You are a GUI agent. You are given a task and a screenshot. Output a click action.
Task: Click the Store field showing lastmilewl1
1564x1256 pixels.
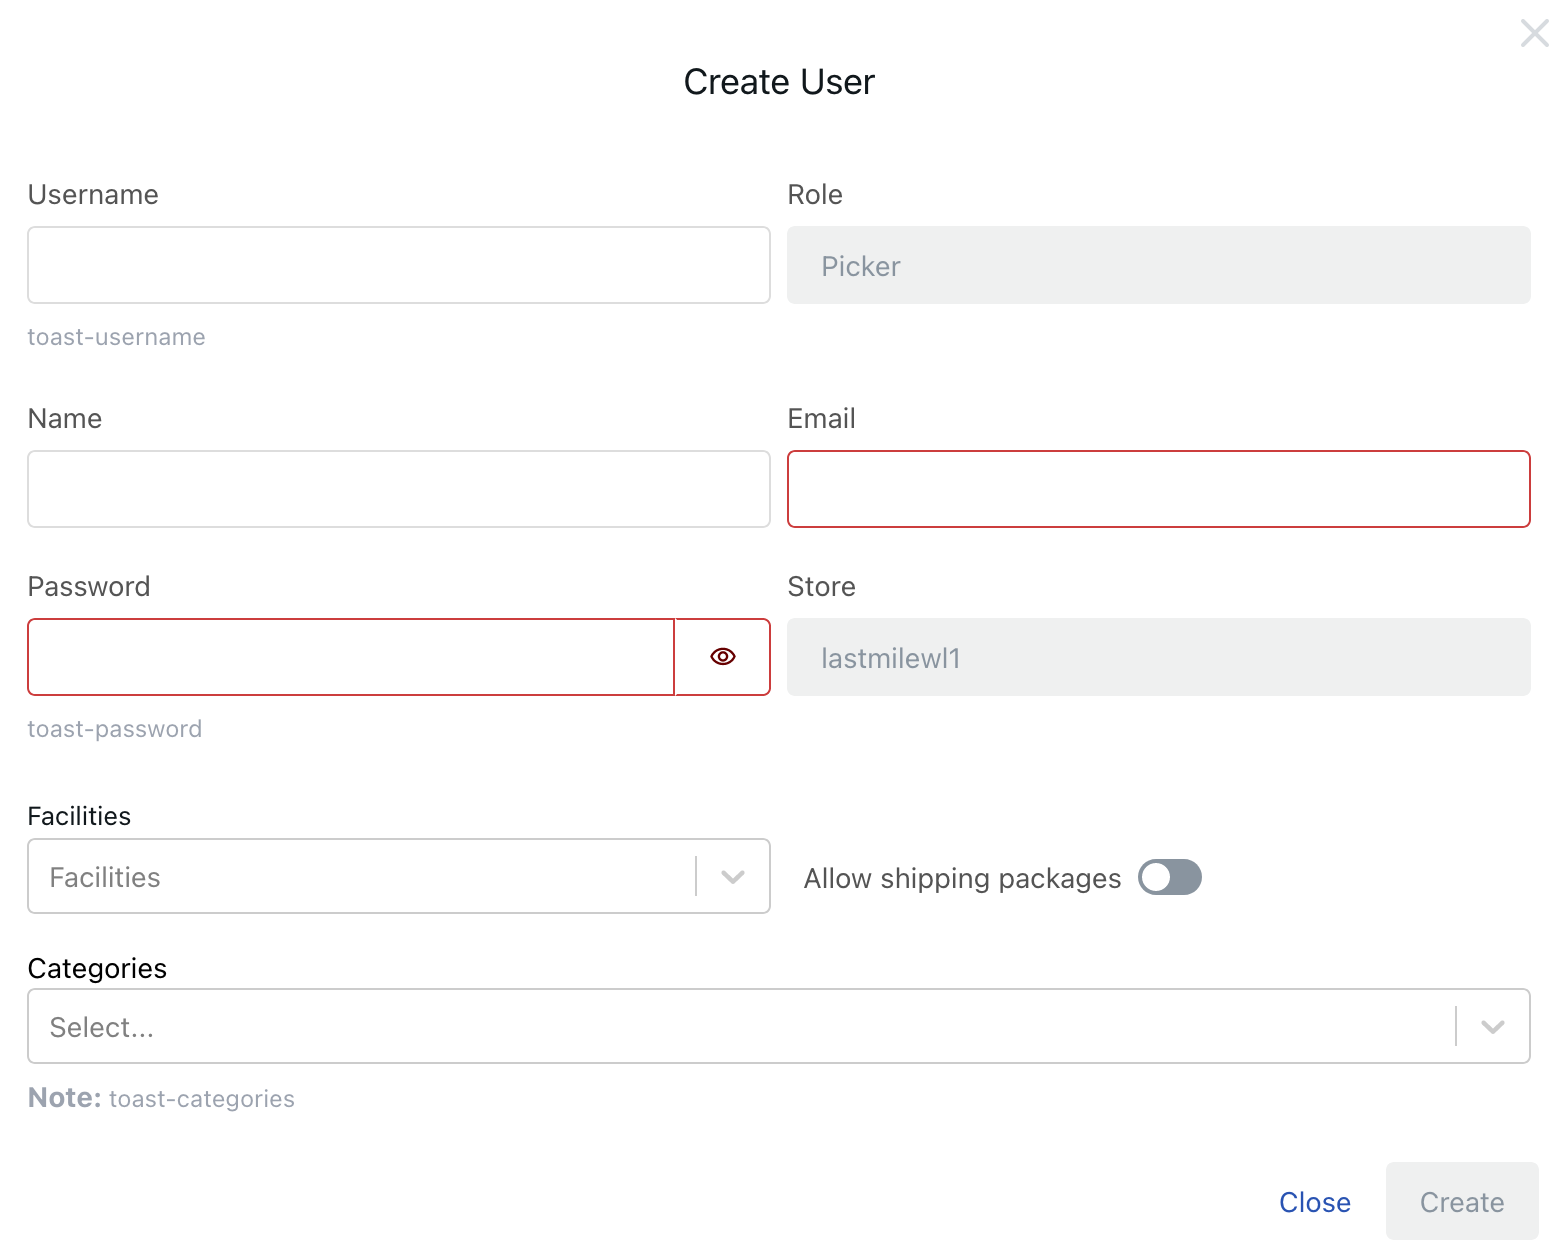tap(1158, 657)
